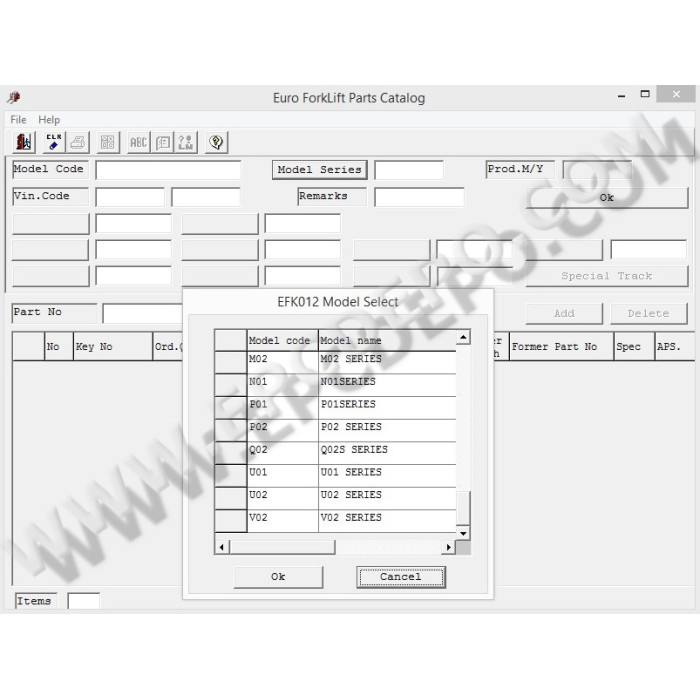Click the Model Series input field
The height and width of the screenshot is (700, 700).
point(409,170)
